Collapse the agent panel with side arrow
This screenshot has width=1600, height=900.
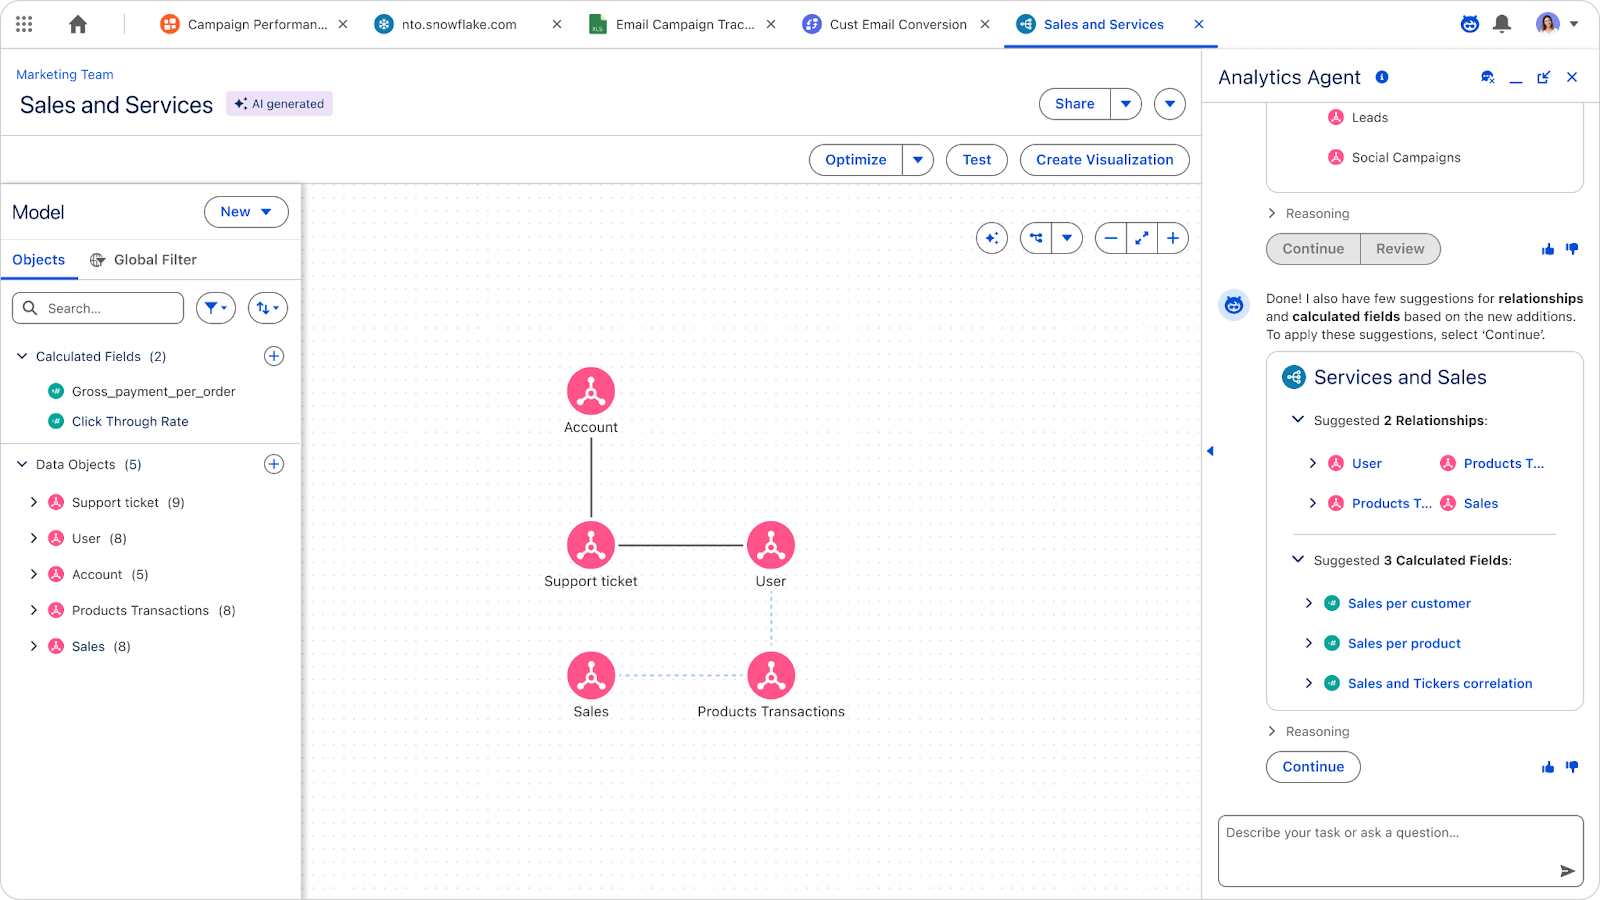click(1210, 451)
